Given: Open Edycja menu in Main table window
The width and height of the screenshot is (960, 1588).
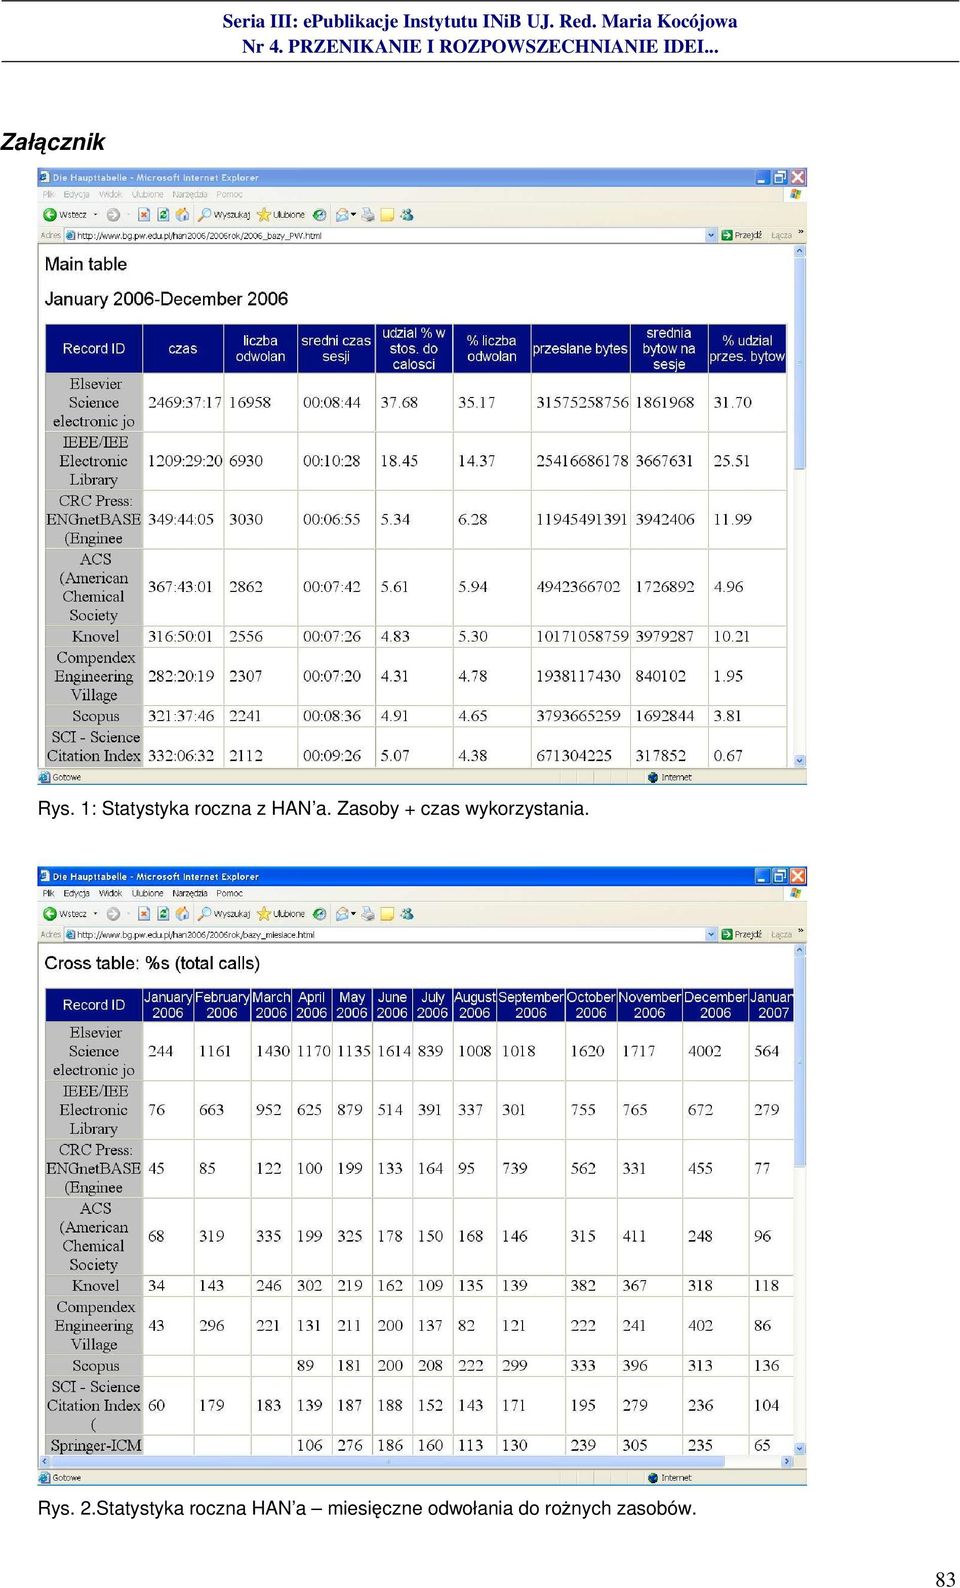Looking at the screenshot, I should coord(76,195).
